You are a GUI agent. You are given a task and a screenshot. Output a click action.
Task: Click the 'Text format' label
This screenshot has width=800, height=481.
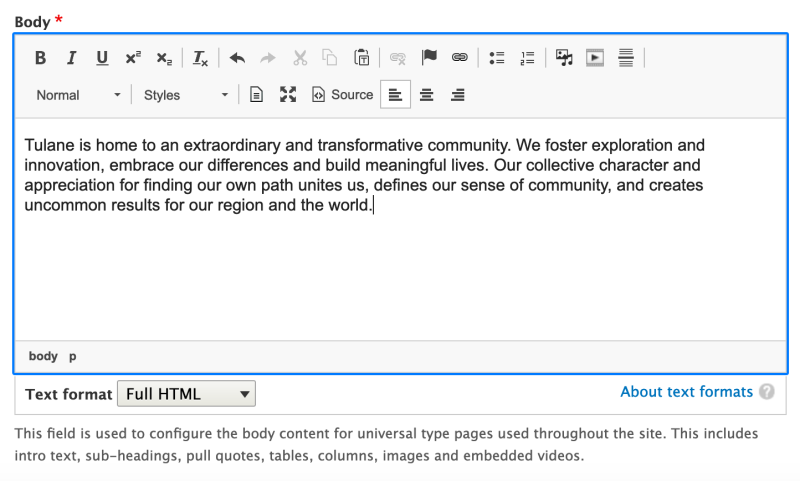pyautogui.click(x=68, y=394)
